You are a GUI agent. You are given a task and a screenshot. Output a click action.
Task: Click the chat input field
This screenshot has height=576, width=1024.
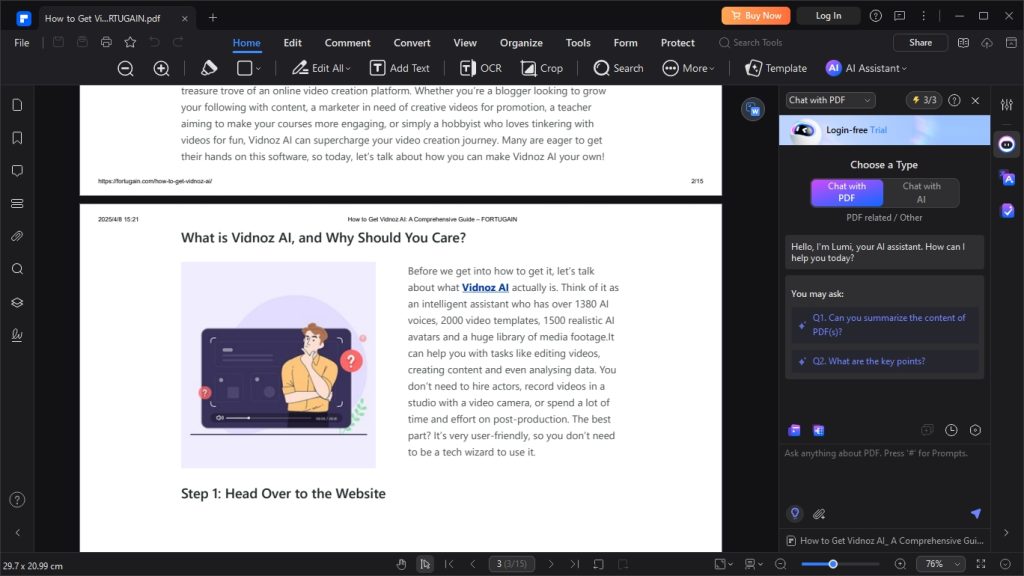point(884,475)
